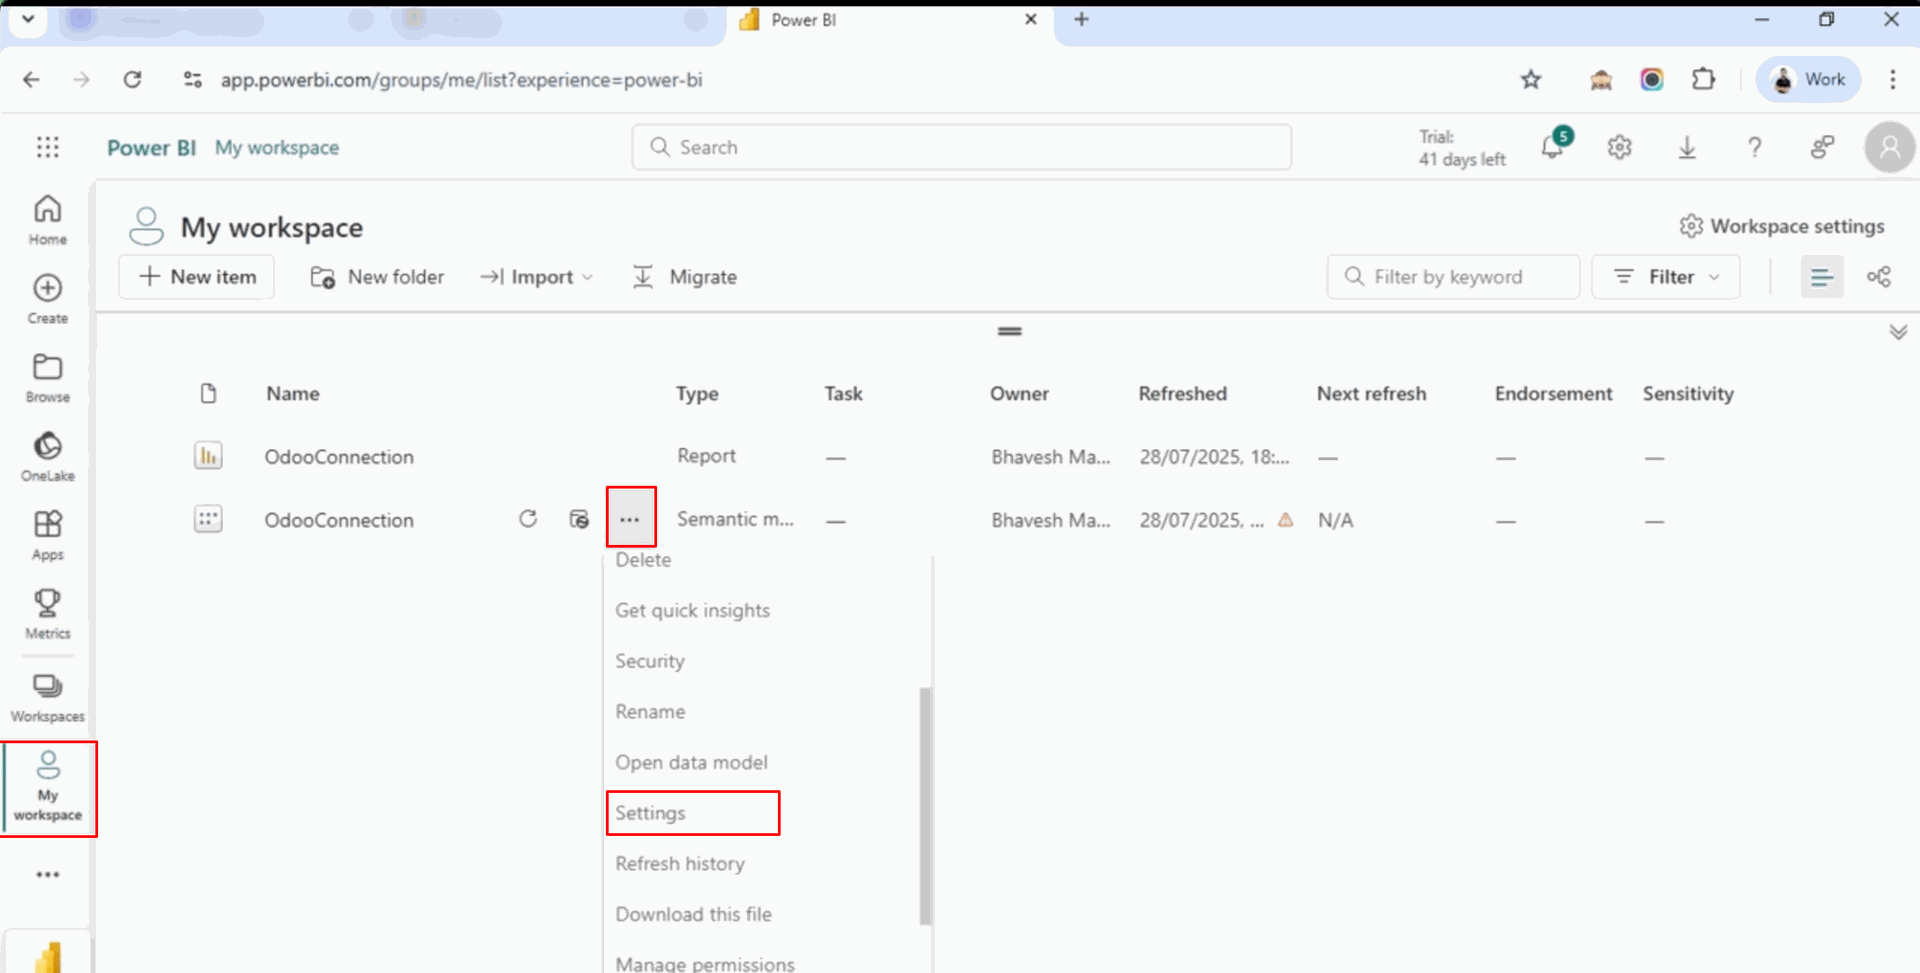Screen dimensions: 1920x973
Task: Click the Filter by keyword field
Action: tap(1454, 277)
